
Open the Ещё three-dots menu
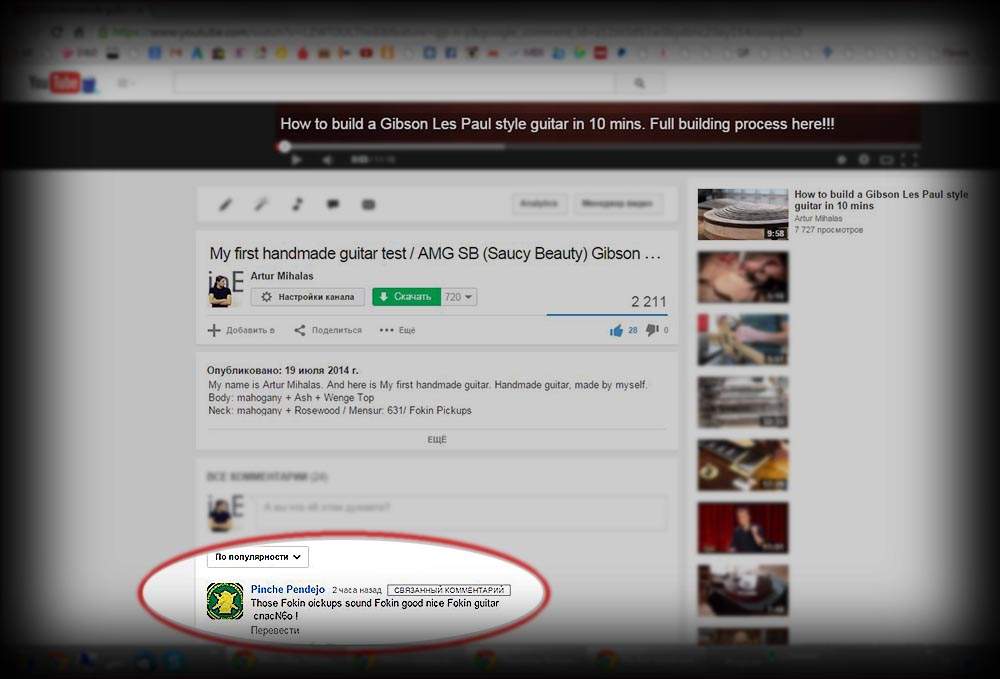(397, 330)
